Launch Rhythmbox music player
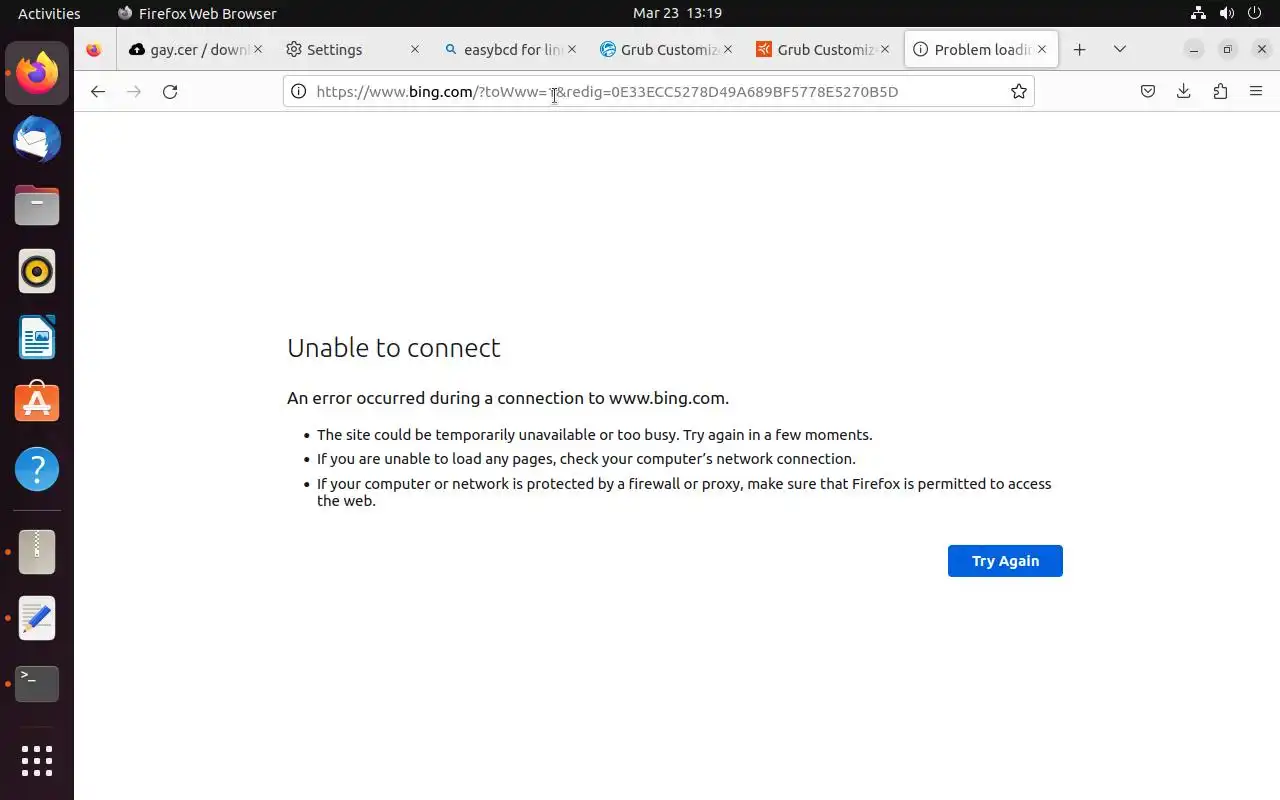The width and height of the screenshot is (1280, 800). [x=37, y=271]
